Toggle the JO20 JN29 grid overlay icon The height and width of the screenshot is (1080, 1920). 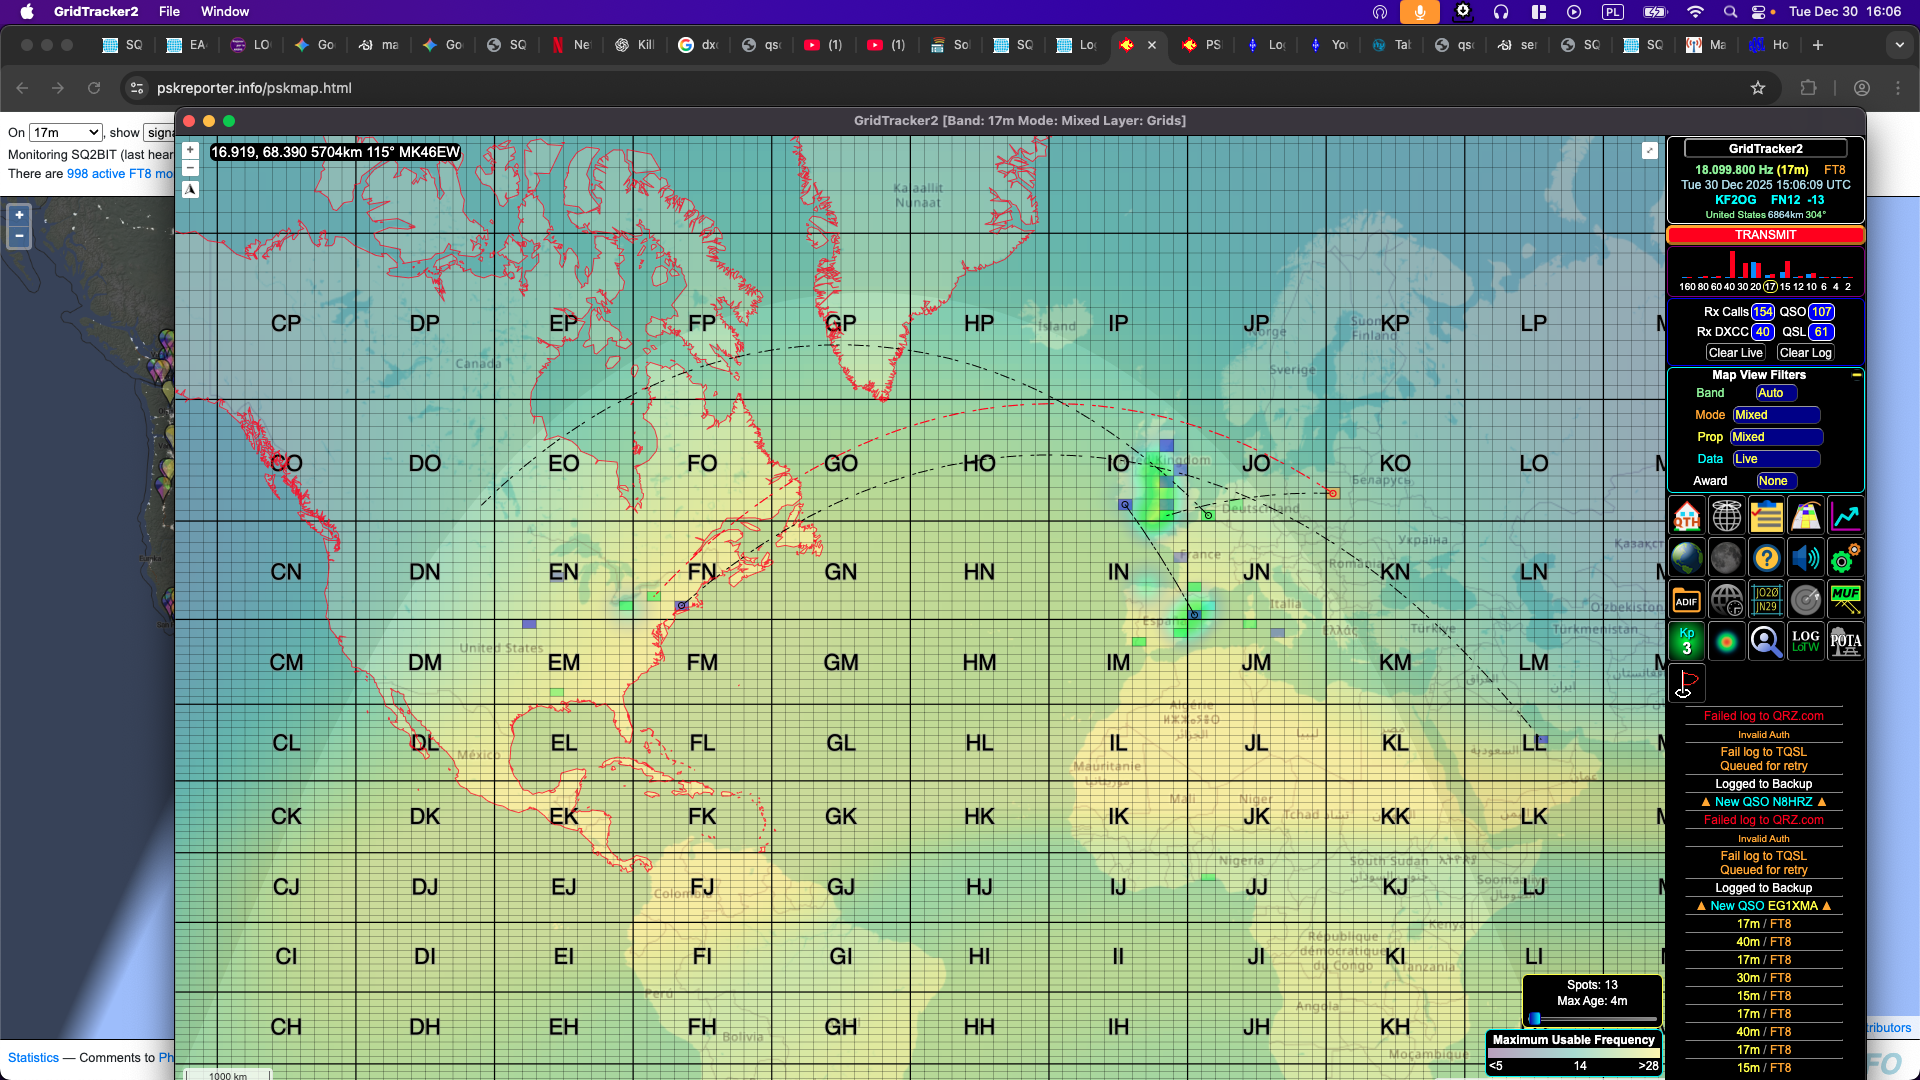[1766, 599]
